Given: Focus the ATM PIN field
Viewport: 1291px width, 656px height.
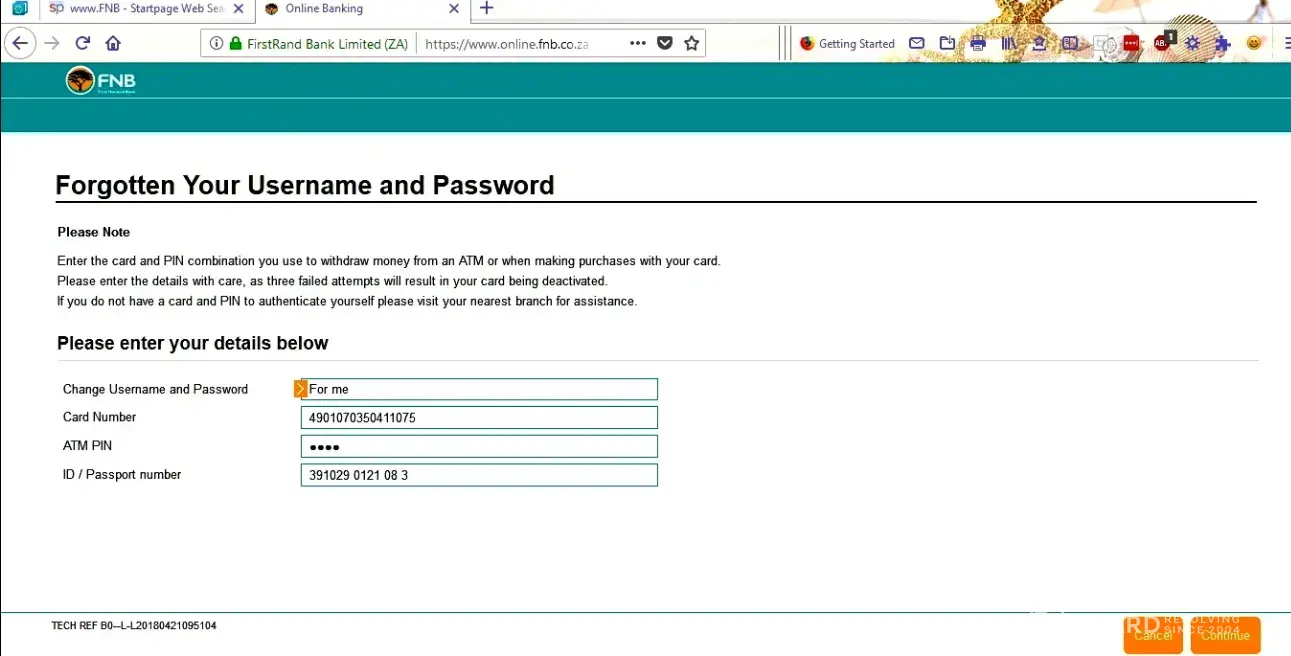Looking at the screenshot, I should (479, 447).
